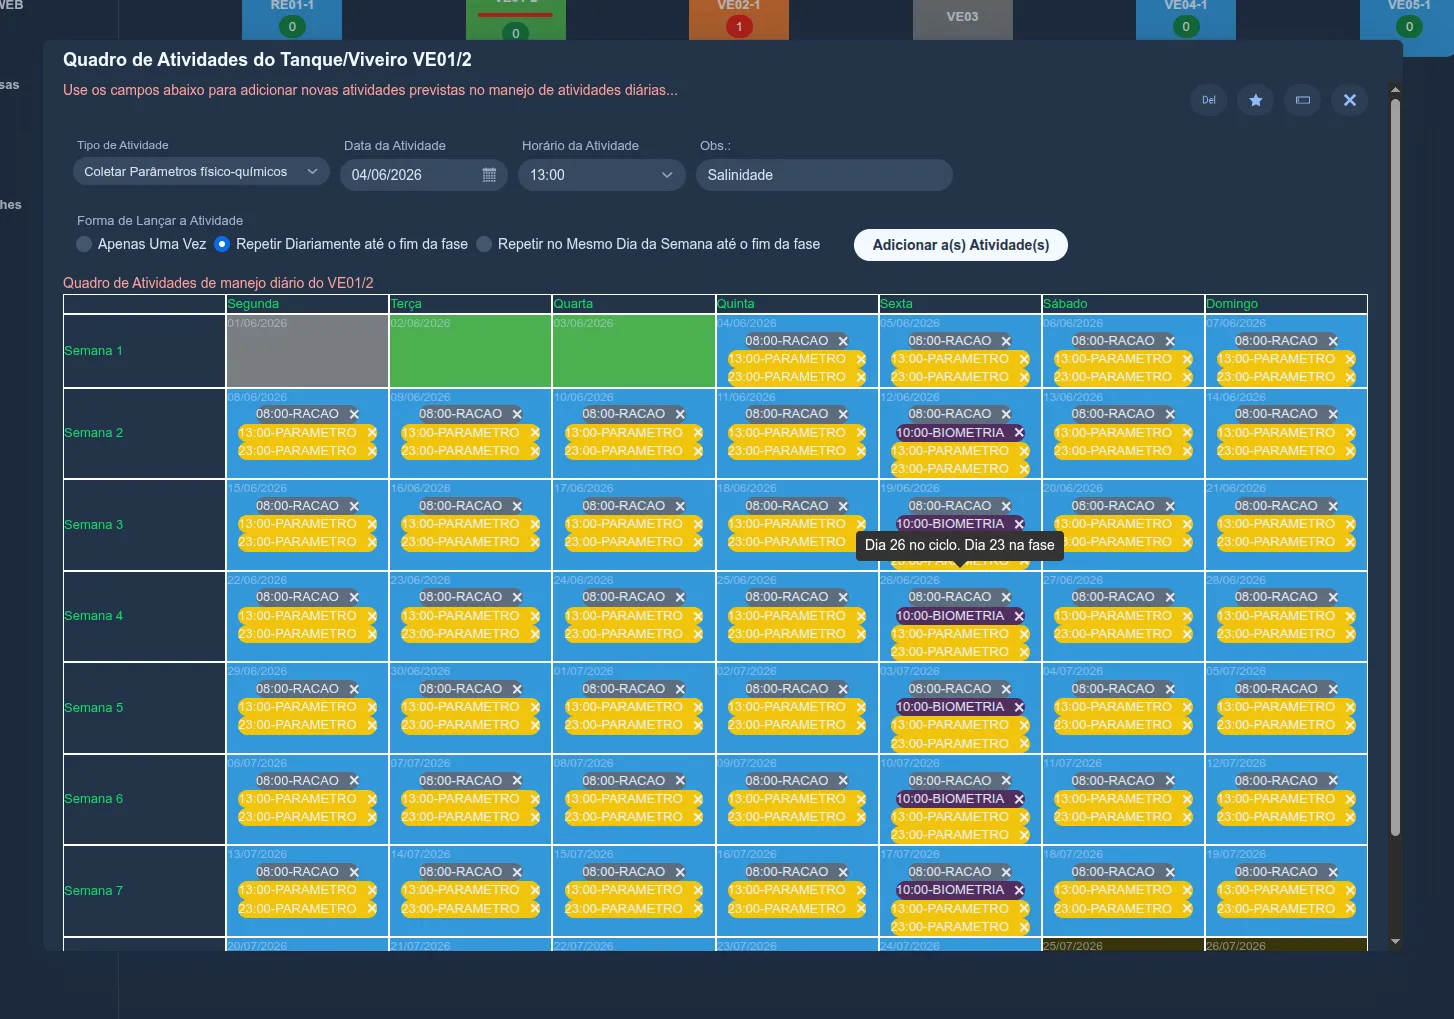This screenshot has height=1019, width=1454.
Task: Open the Tipo de Atividade dropdown
Action: [x=201, y=172]
